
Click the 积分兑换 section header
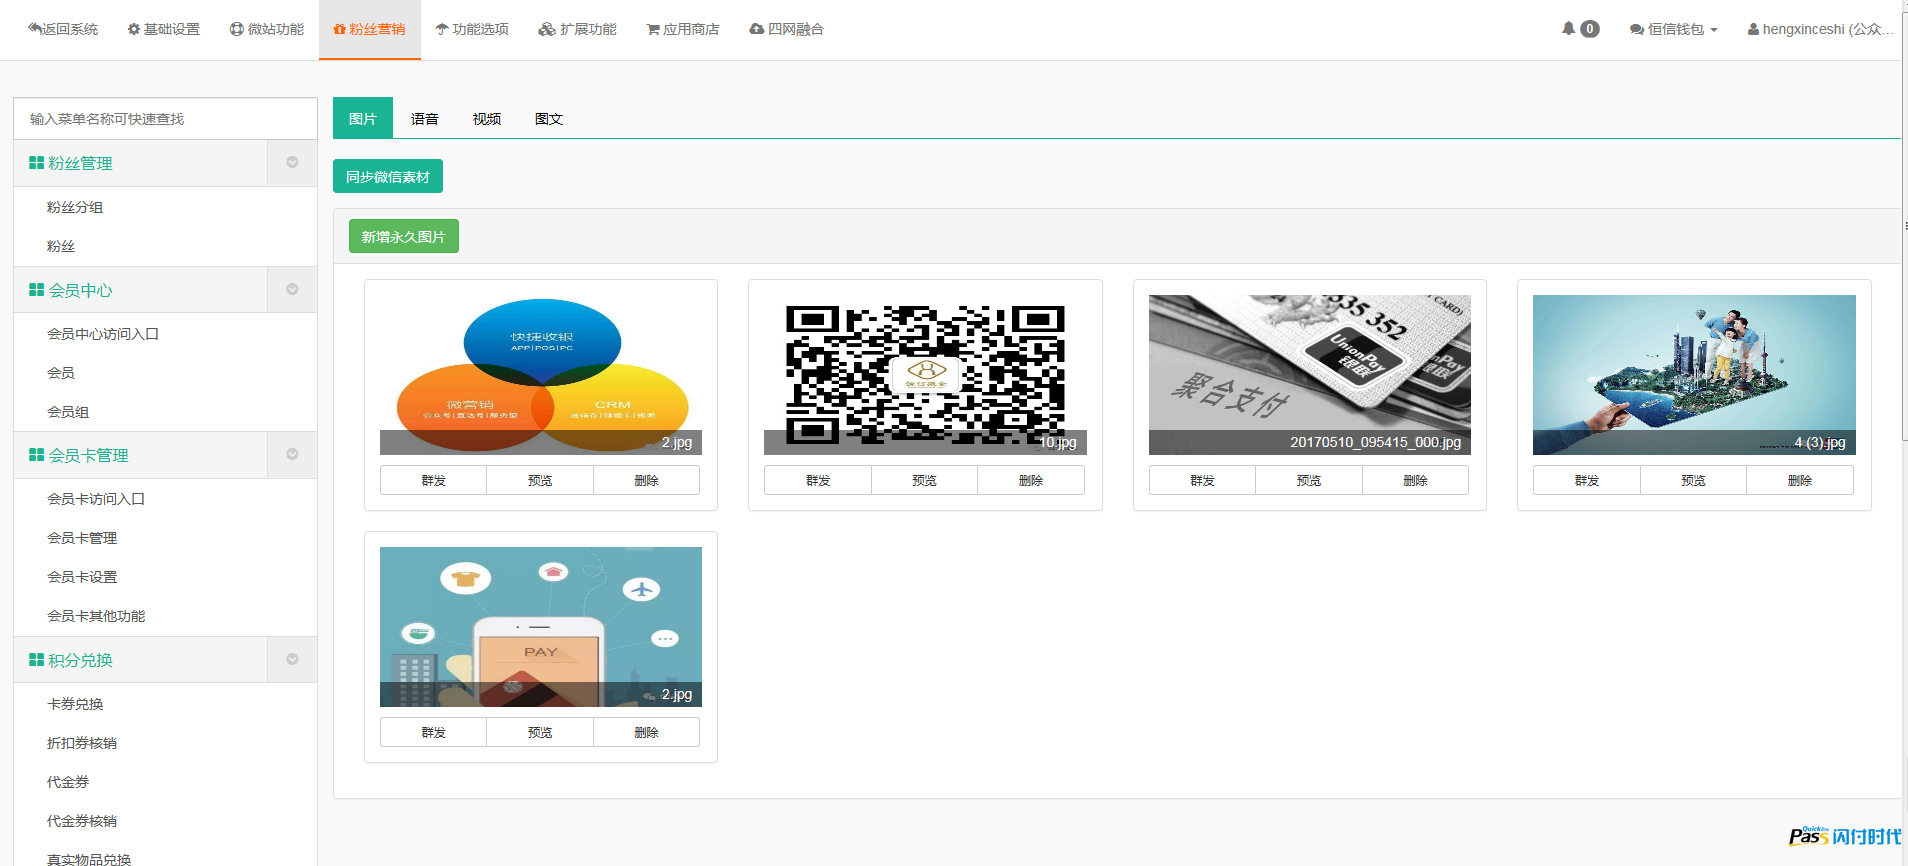coord(141,660)
